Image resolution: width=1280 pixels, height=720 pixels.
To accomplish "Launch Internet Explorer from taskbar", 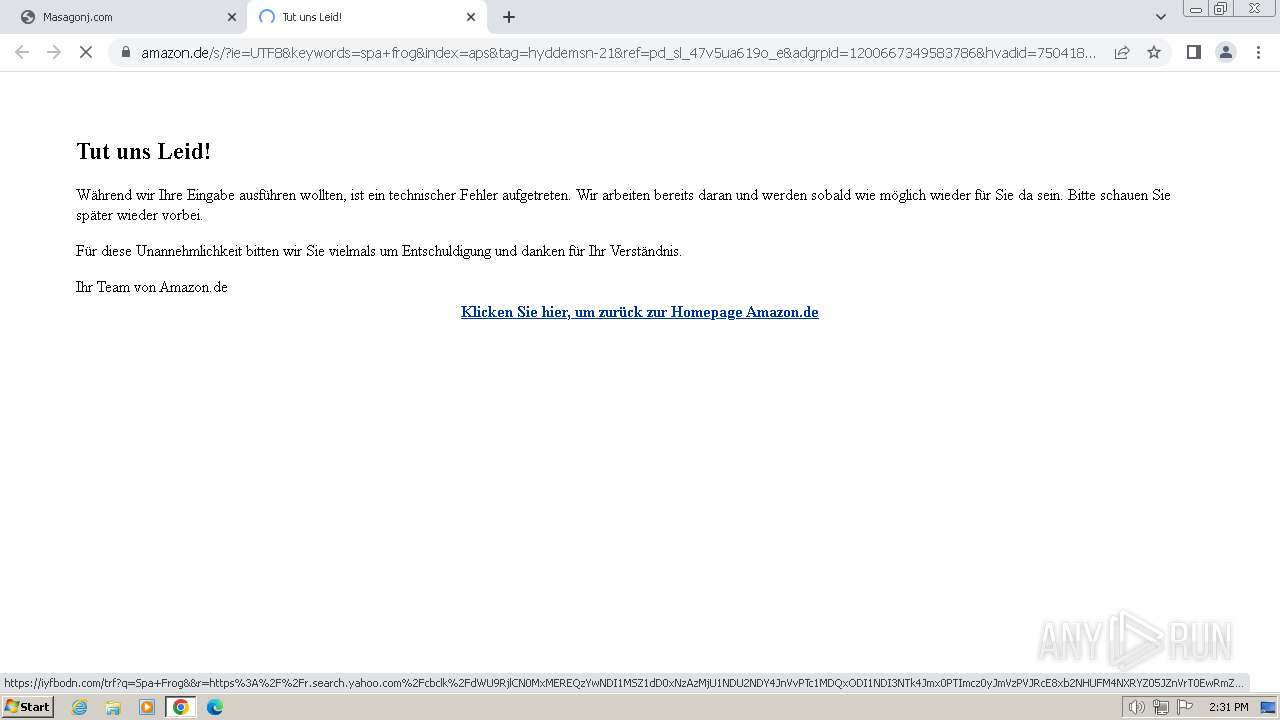I will (x=79, y=707).
